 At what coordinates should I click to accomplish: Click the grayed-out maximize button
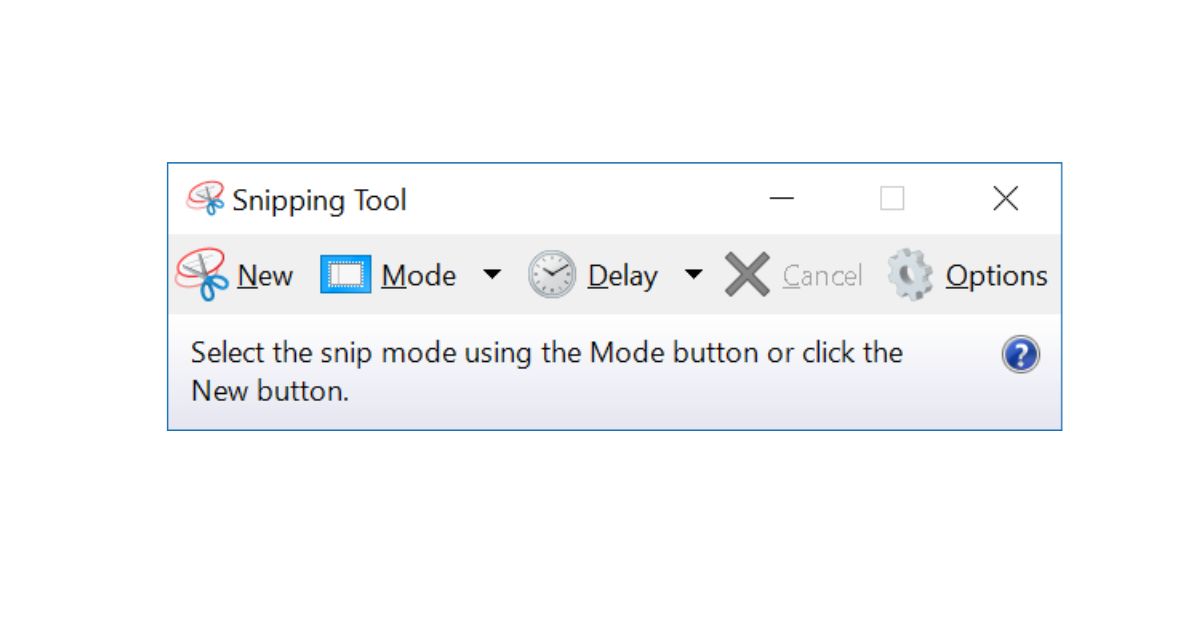[892, 199]
